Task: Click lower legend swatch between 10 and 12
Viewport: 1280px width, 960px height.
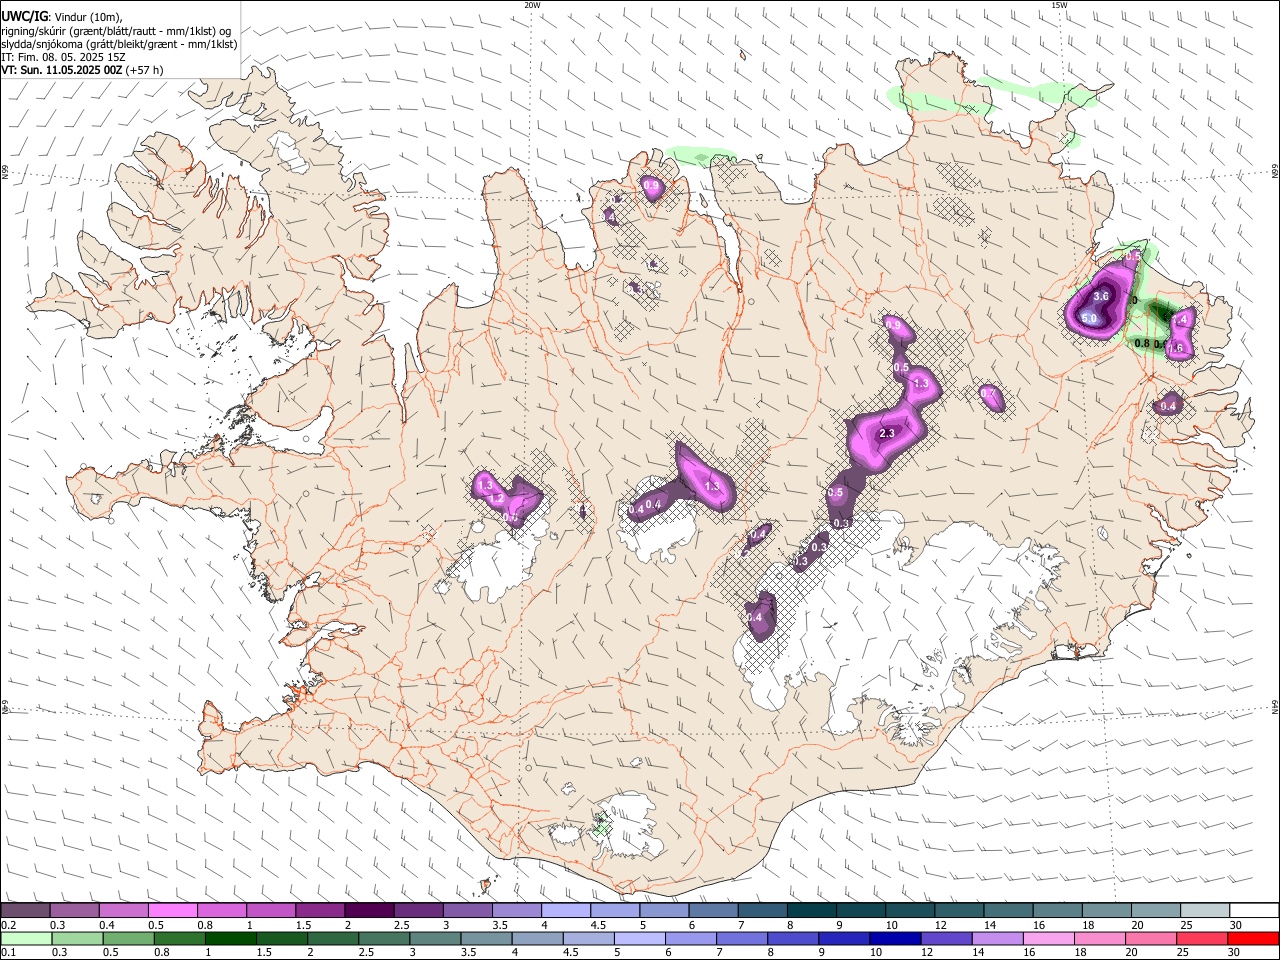Action: [896, 939]
